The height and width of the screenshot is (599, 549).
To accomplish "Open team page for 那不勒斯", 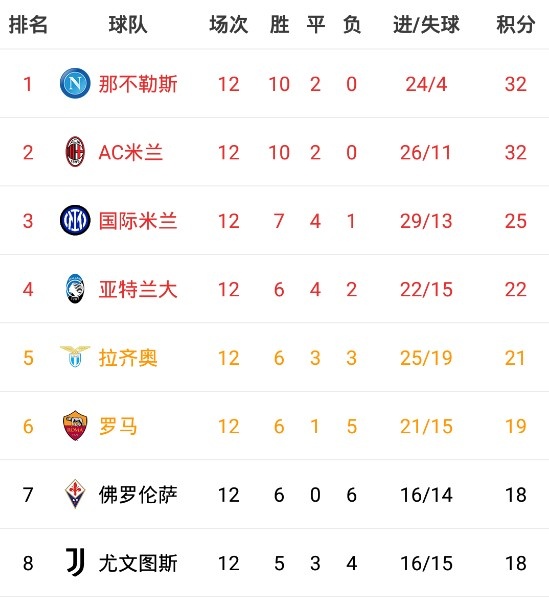I will (138, 84).
